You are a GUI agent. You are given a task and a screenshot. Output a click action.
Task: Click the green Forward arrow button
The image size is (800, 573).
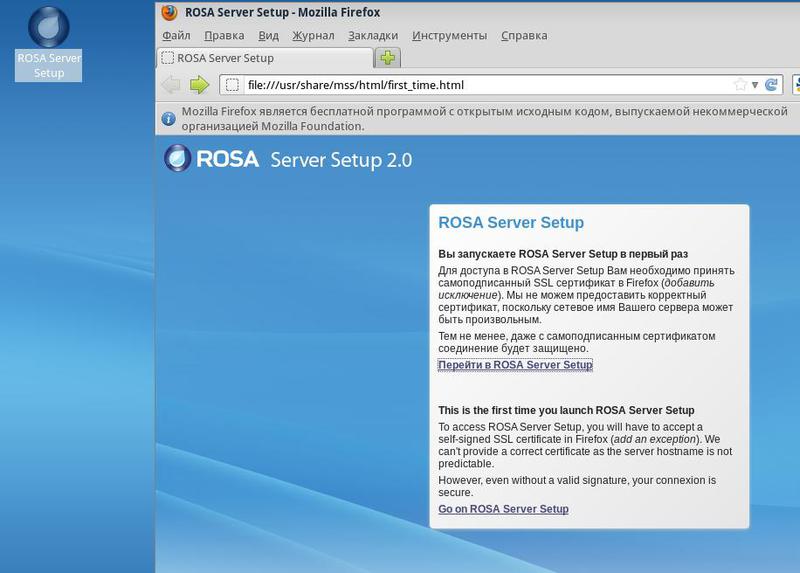(199, 85)
